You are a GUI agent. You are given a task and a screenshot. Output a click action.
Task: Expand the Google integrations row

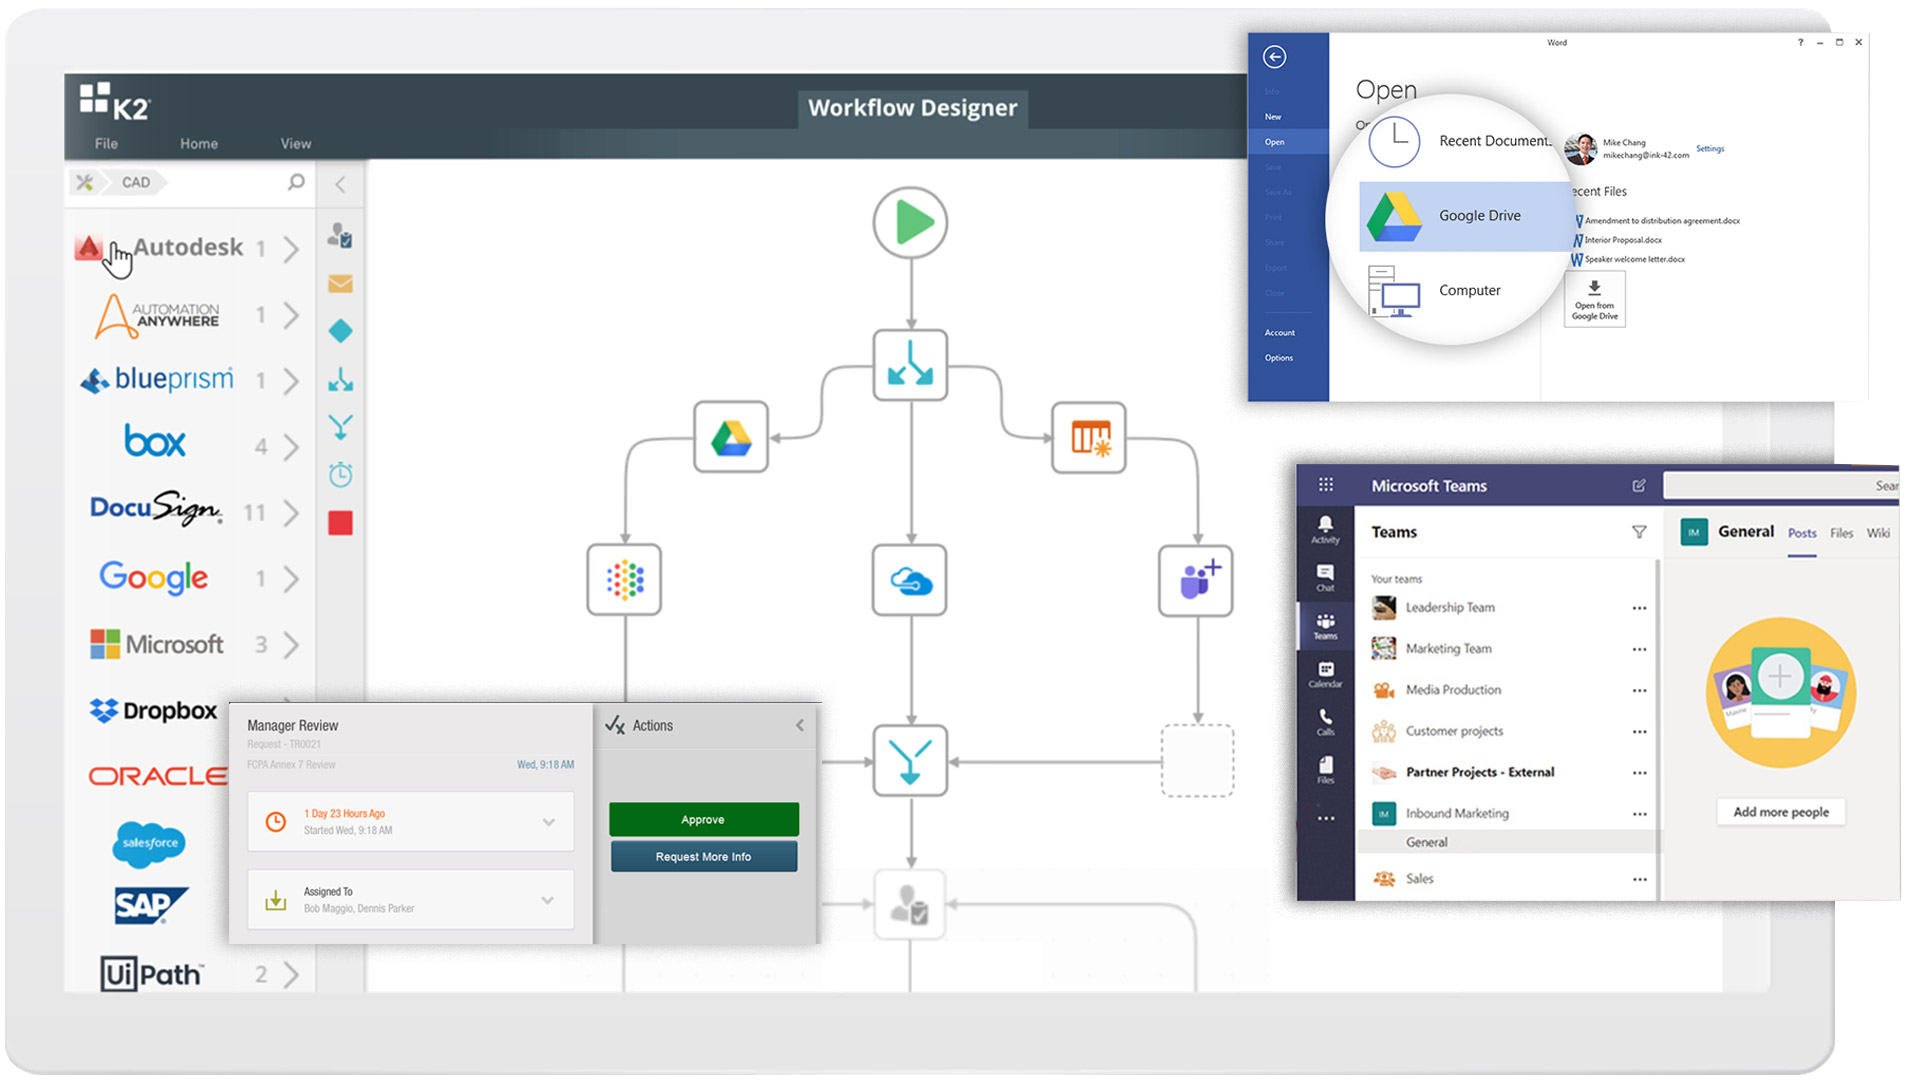click(291, 579)
